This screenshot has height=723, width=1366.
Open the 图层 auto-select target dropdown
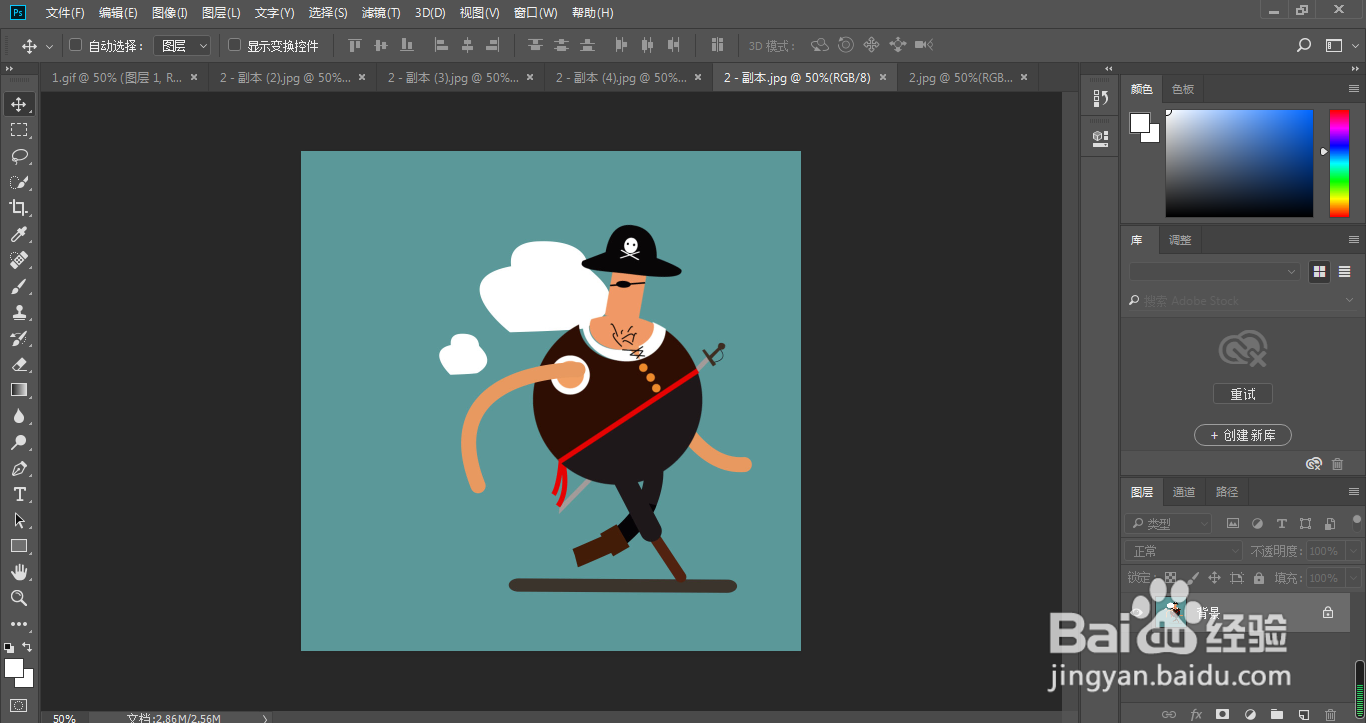(182, 45)
